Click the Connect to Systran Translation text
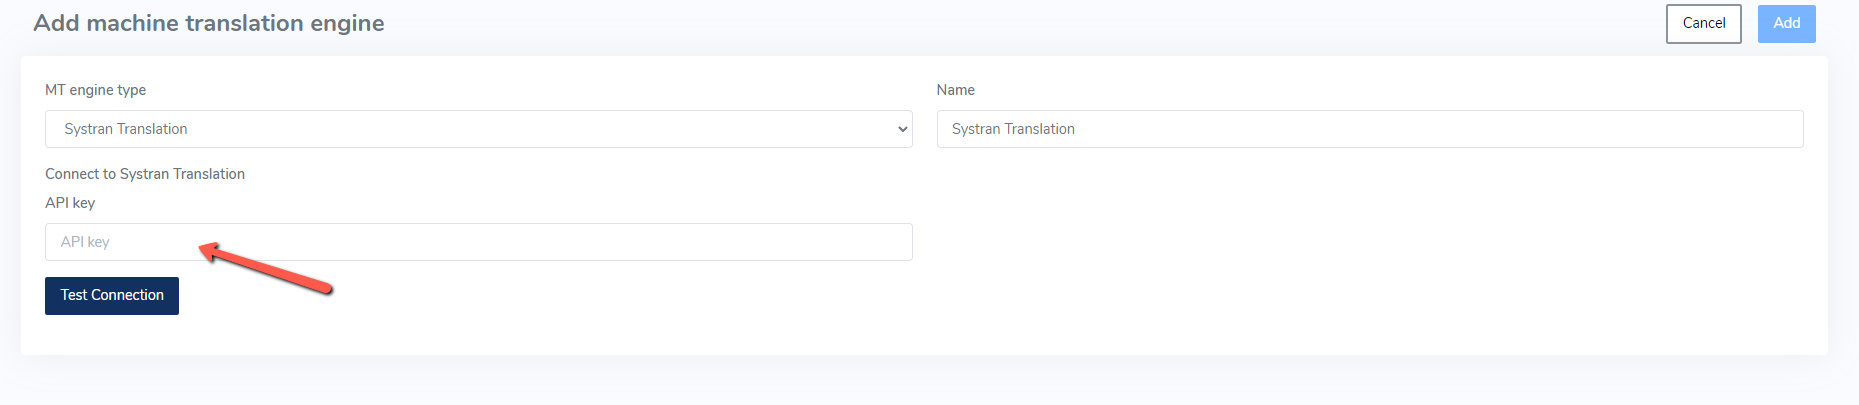This screenshot has width=1859, height=405. [x=145, y=174]
